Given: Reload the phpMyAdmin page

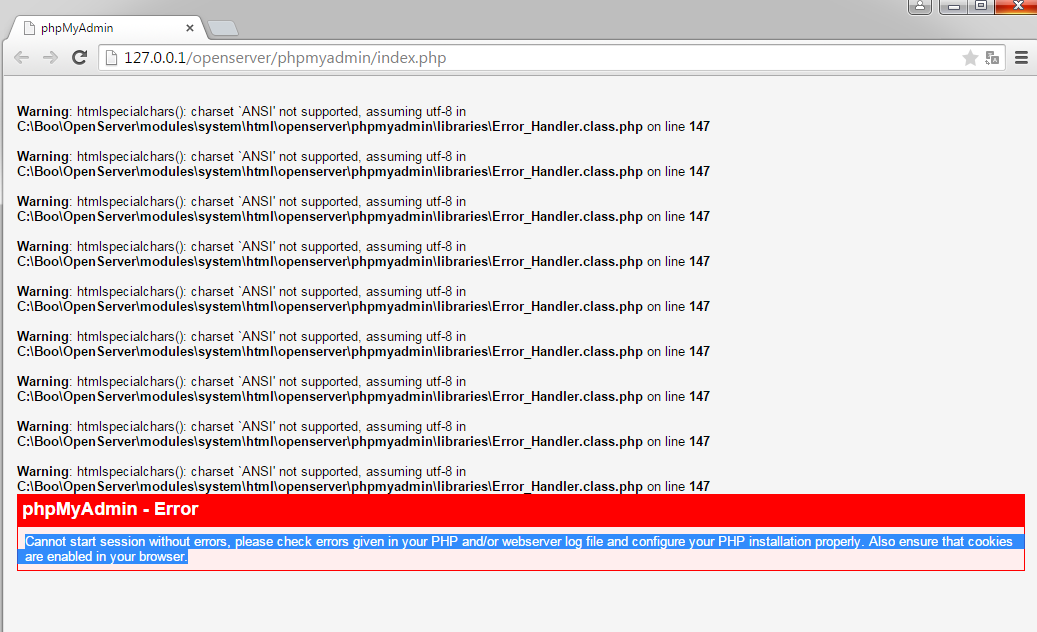Looking at the screenshot, I should pos(80,58).
